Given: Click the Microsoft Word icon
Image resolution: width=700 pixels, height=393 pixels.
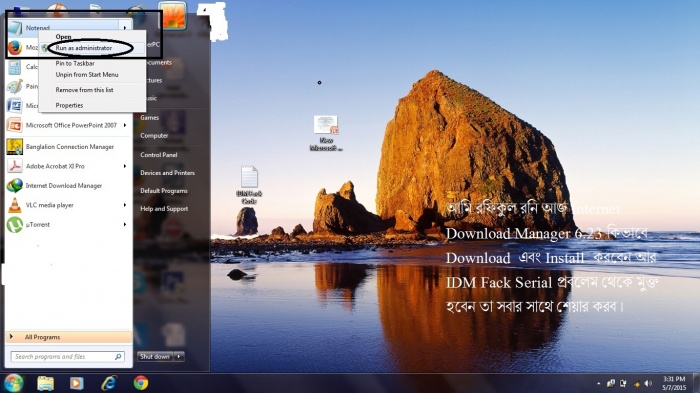Looking at the screenshot, I should point(15,106).
